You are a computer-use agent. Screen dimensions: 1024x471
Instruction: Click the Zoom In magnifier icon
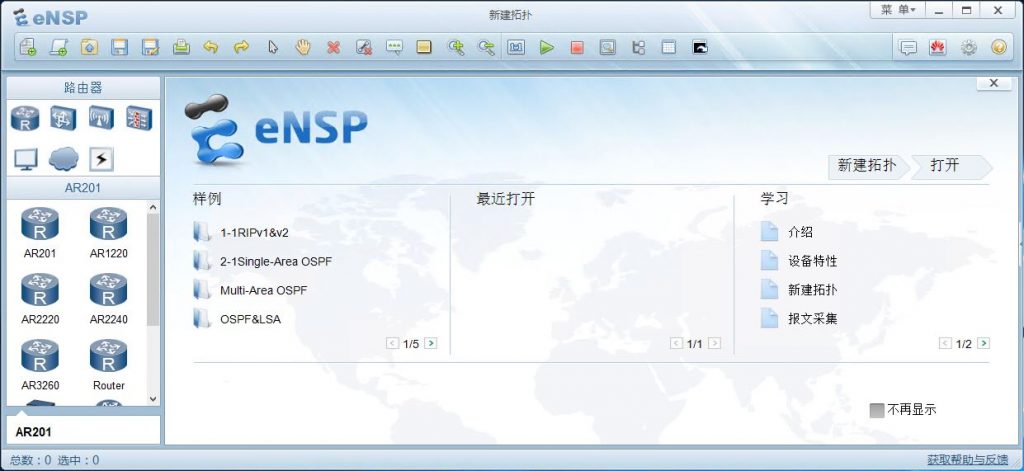click(x=455, y=47)
